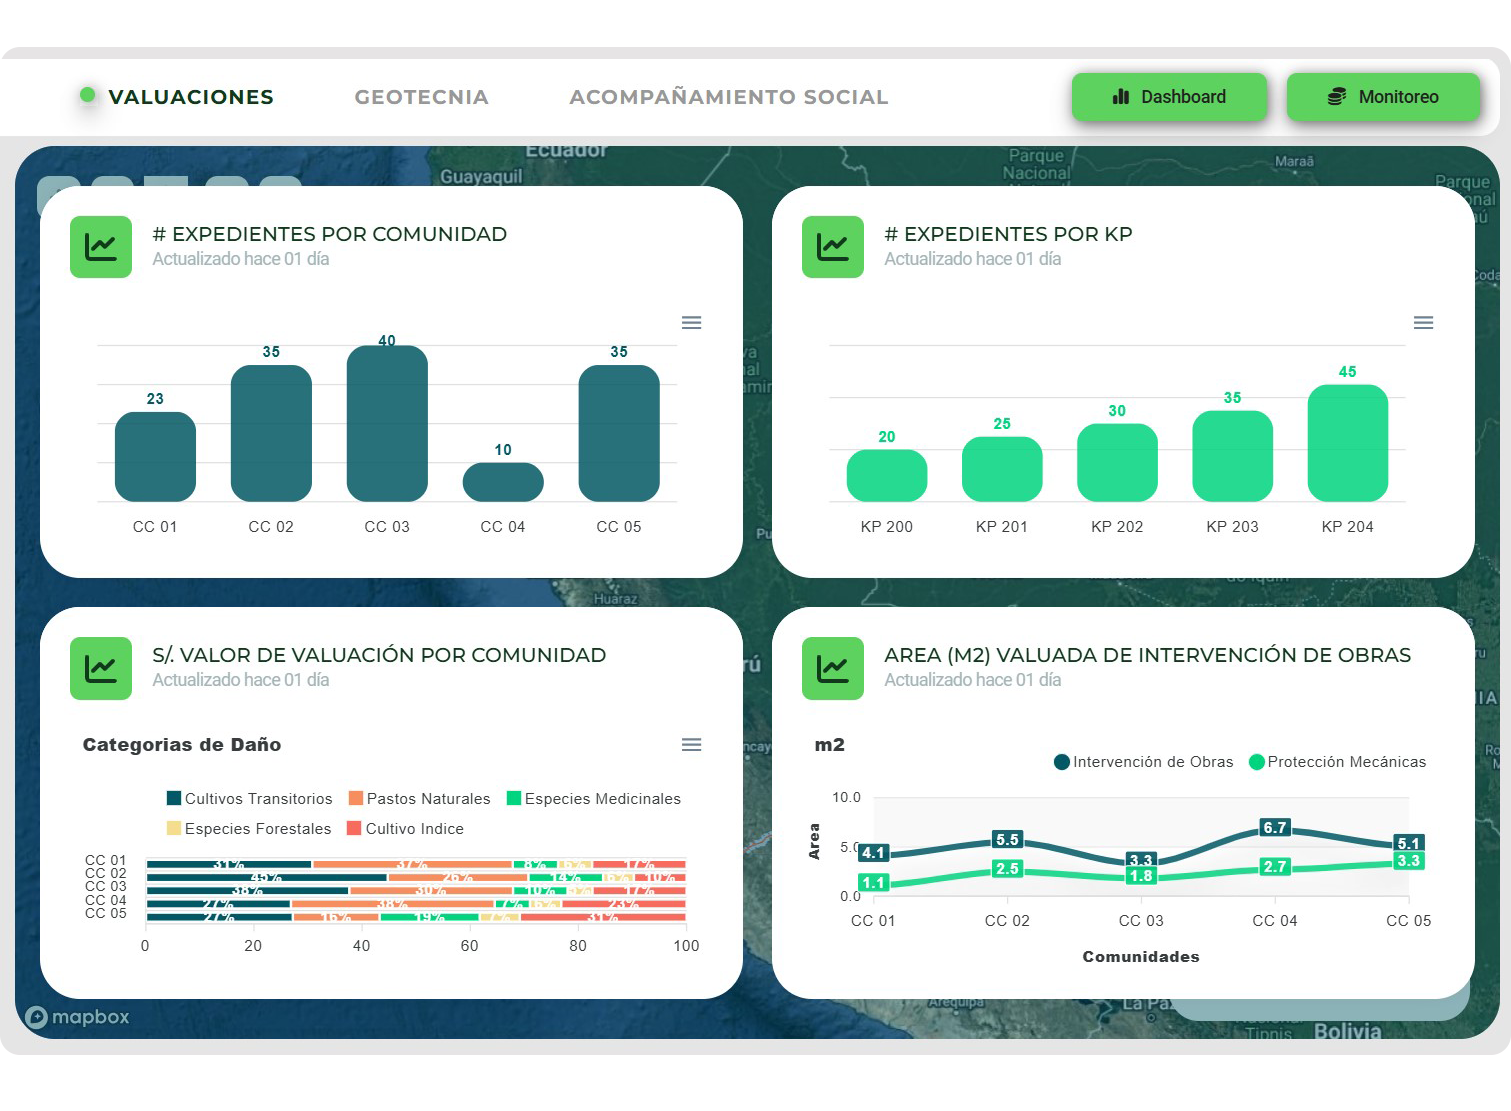The image size is (1511, 1111).
Task: Toggle Pastos Naturales legend series
Action: tap(420, 799)
